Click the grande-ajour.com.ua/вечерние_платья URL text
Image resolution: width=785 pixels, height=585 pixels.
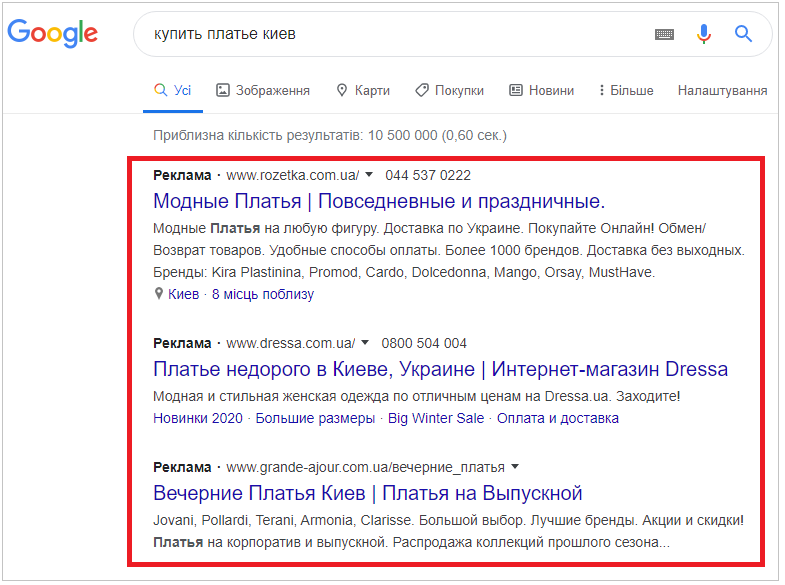(365, 467)
